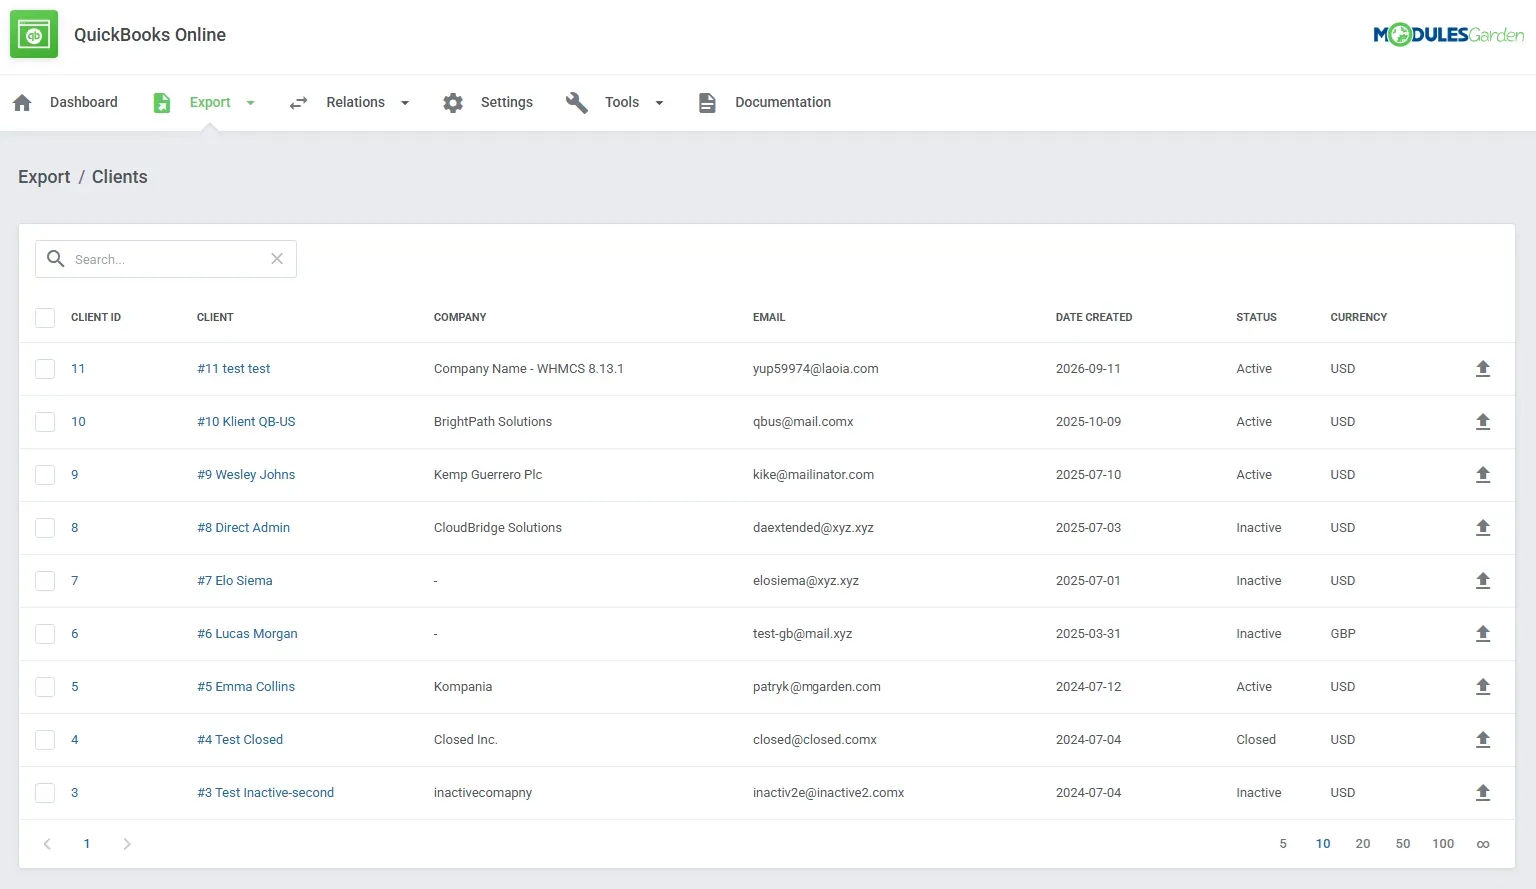Click the Documentation file icon
Viewport: 1536px width, 889px height.
707,102
